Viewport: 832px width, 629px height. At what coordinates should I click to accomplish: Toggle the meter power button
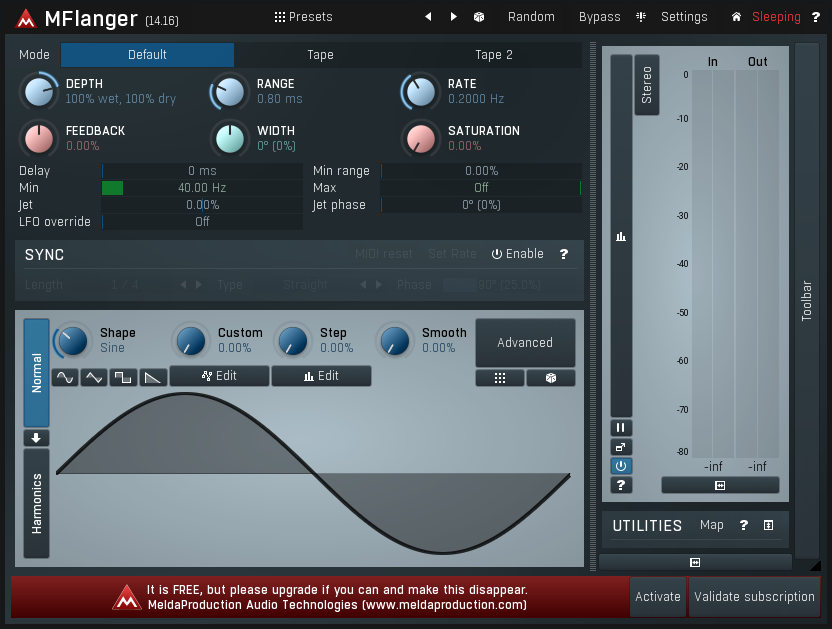click(x=621, y=466)
